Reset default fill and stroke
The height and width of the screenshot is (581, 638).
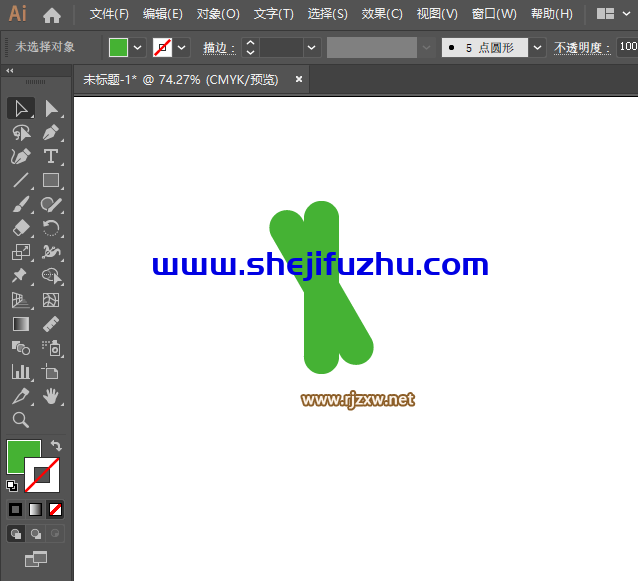12,486
